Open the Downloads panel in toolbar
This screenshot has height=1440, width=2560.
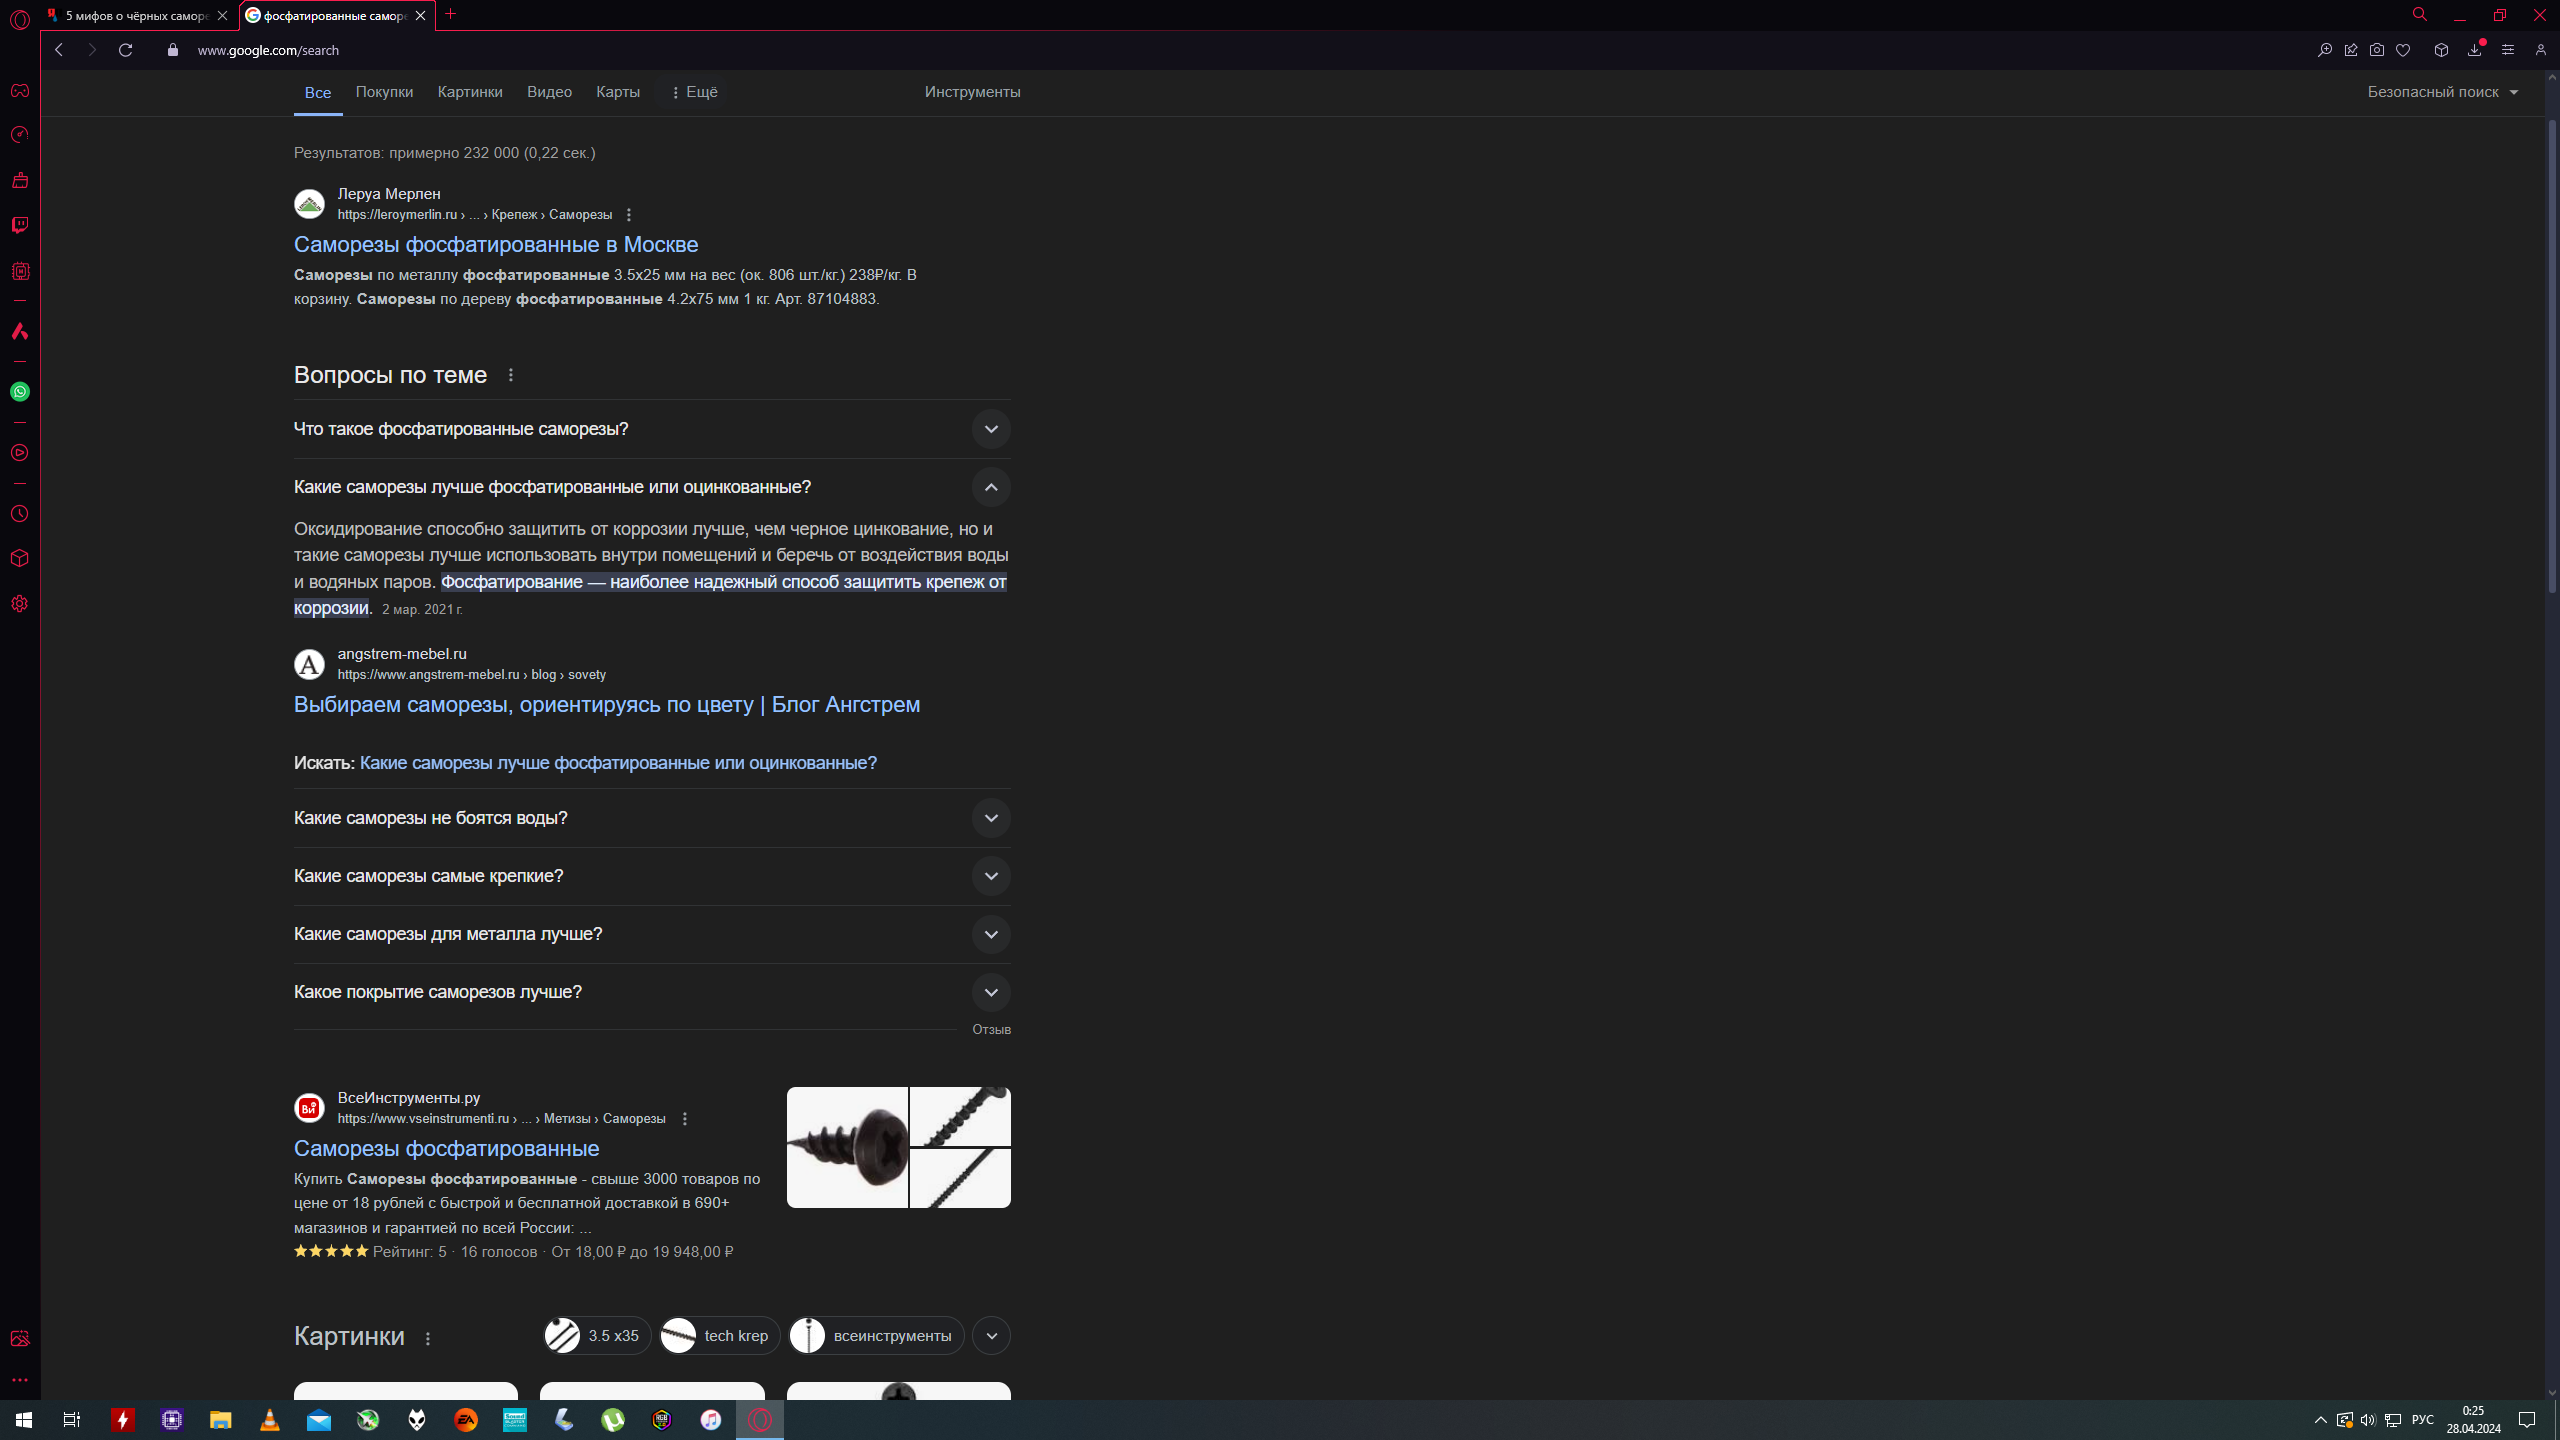point(2475,50)
